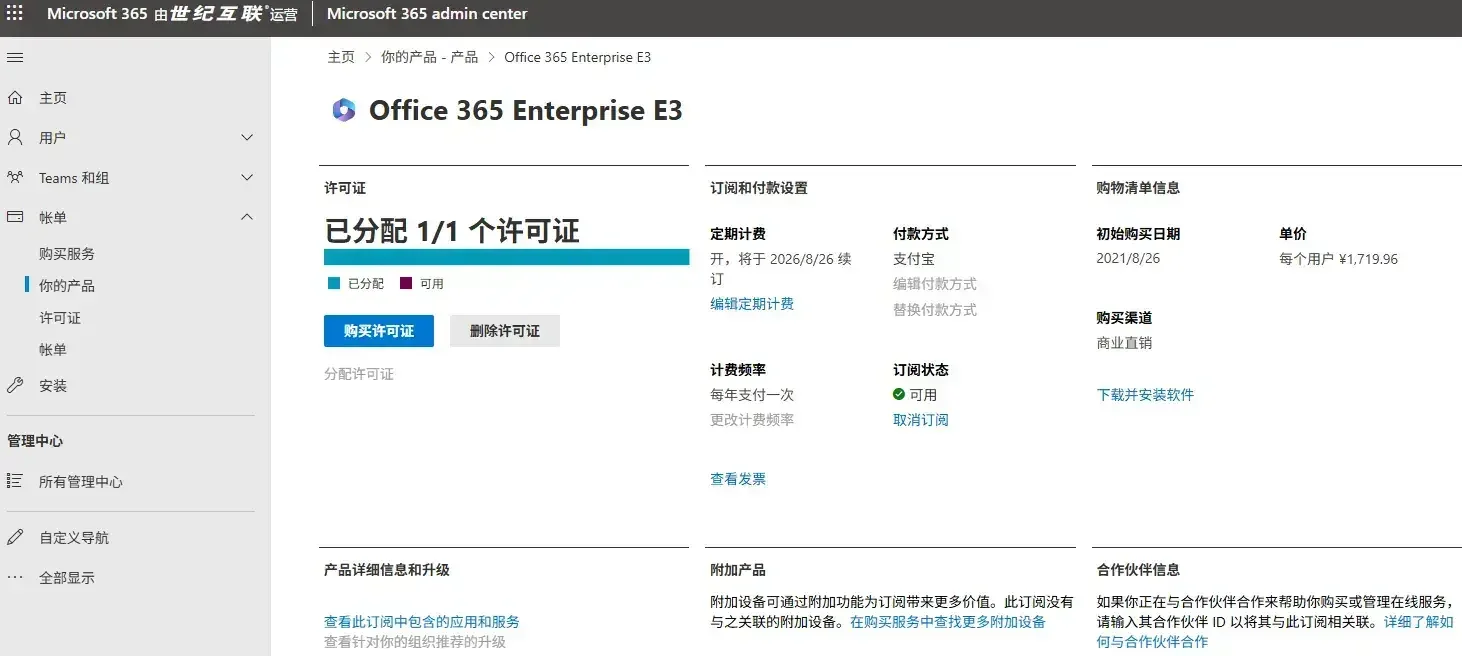Click the purple 可用 legend swatch

pyautogui.click(x=406, y=284)
